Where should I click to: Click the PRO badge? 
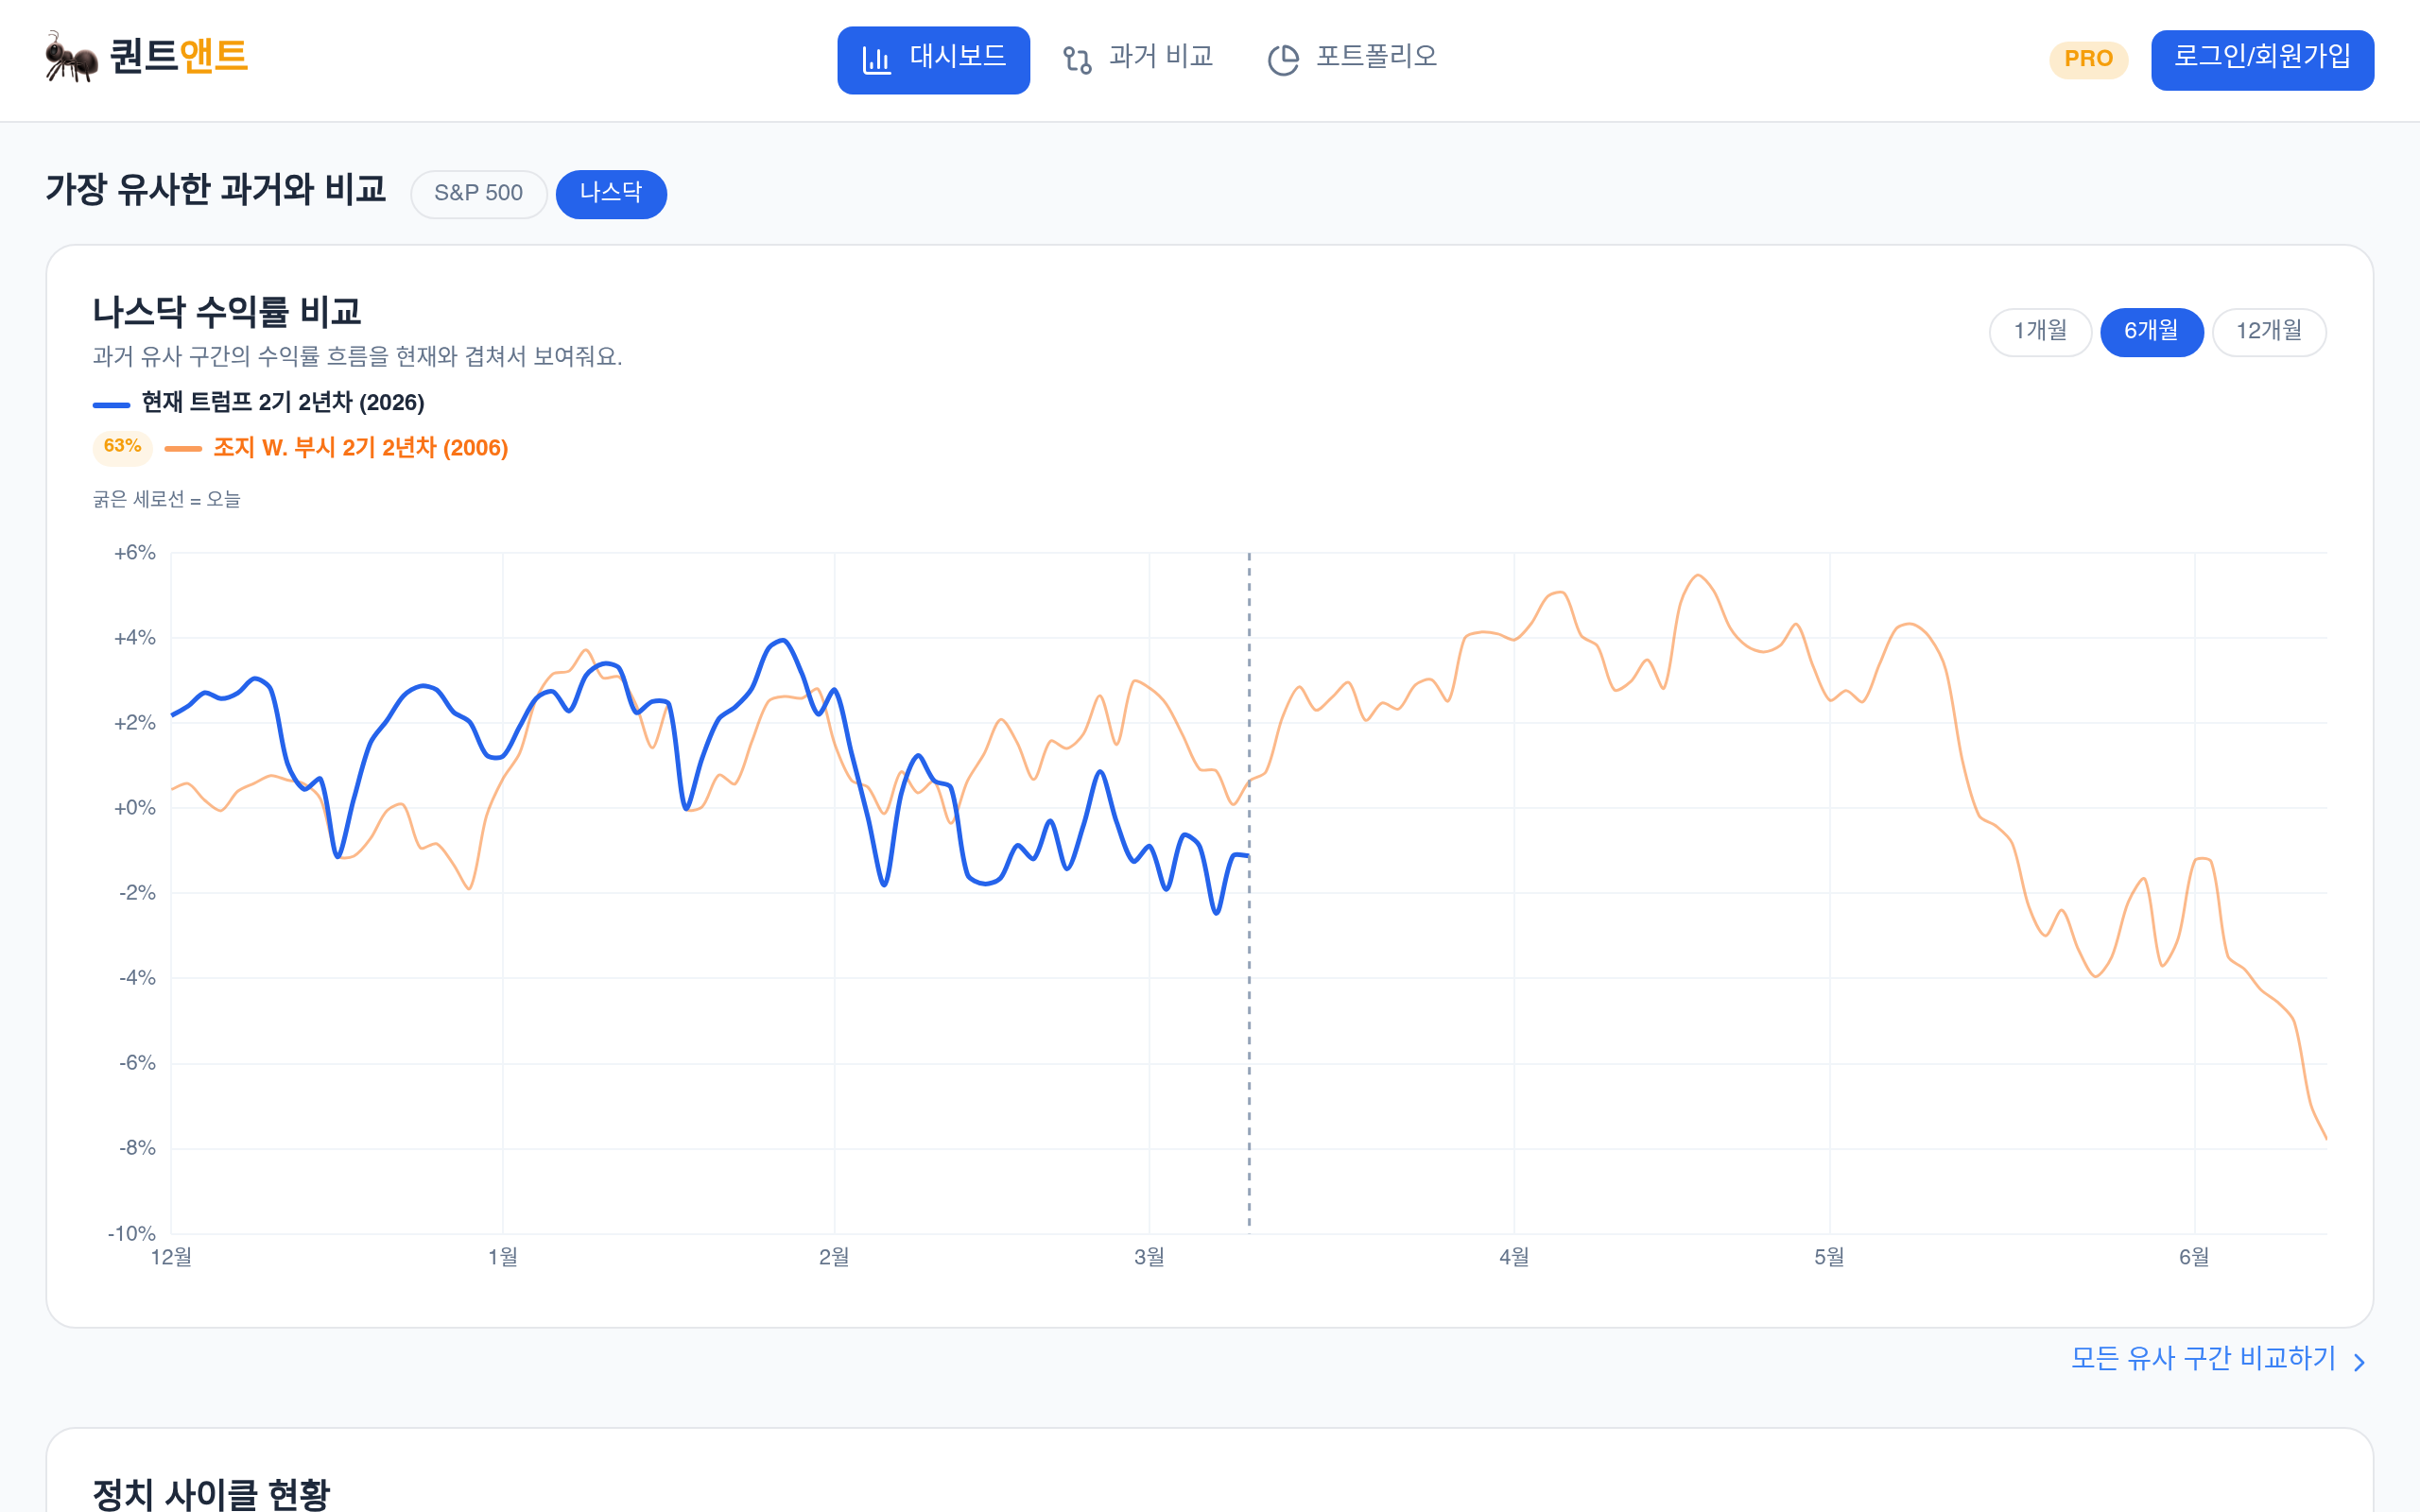(x=2088, y=59)
